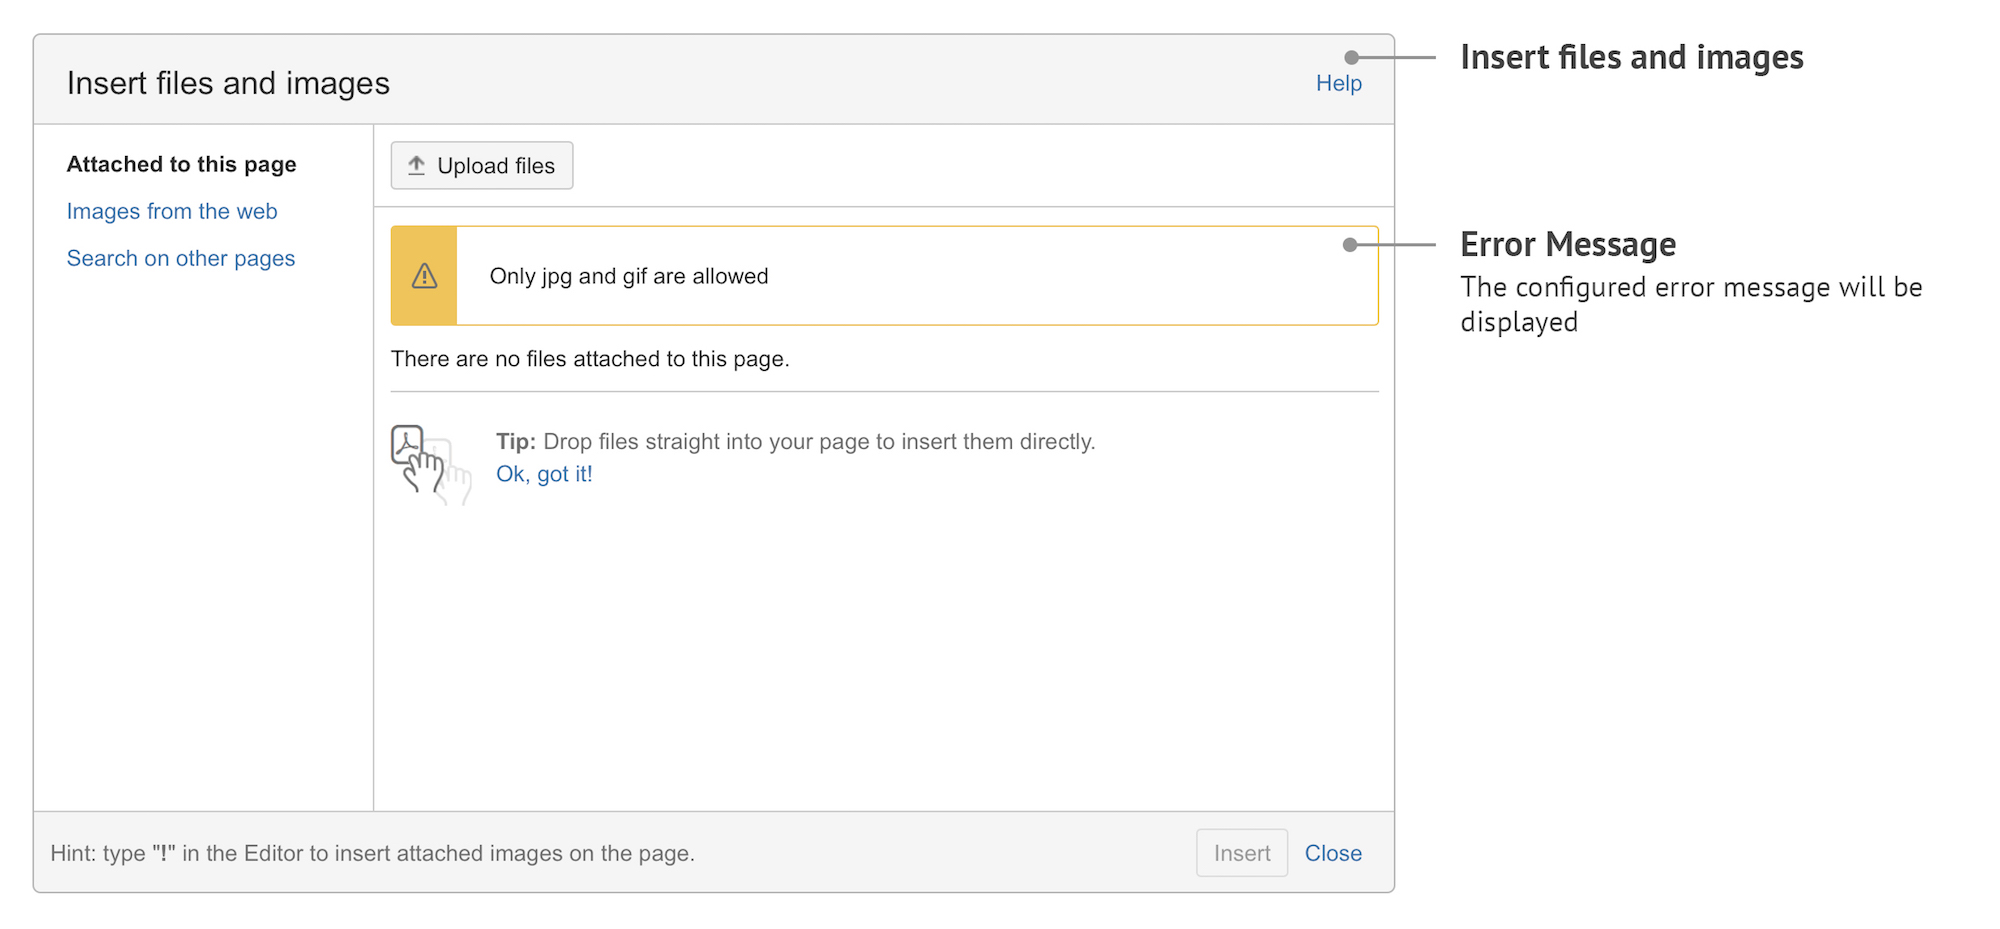Click the Upload files button
This screenshot has height=929, width=2000.
pyautogui.click(x=481, y=165)
